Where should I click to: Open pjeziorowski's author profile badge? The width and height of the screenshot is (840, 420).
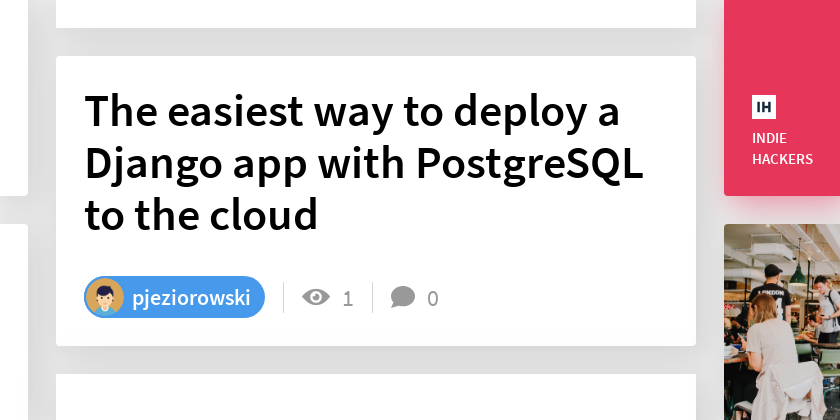coord(175,297)
